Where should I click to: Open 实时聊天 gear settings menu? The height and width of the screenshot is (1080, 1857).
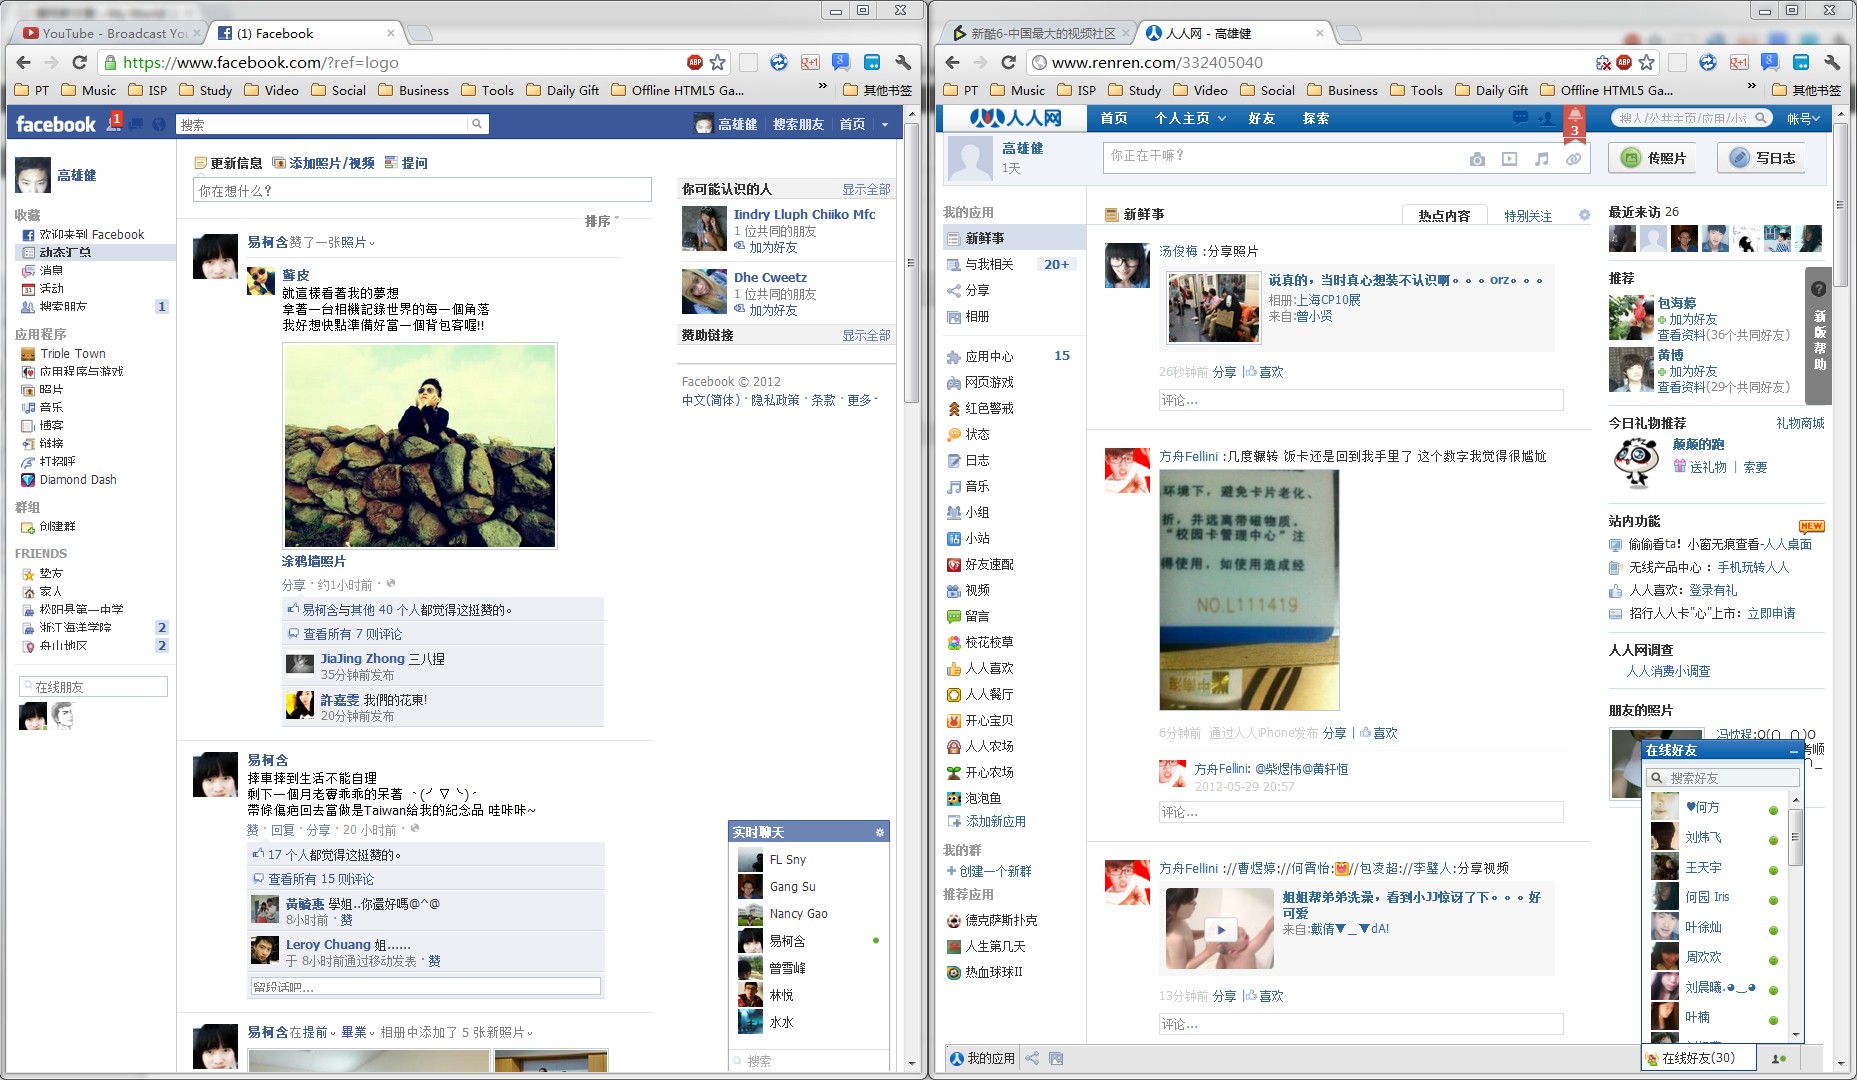coord(880,832)
